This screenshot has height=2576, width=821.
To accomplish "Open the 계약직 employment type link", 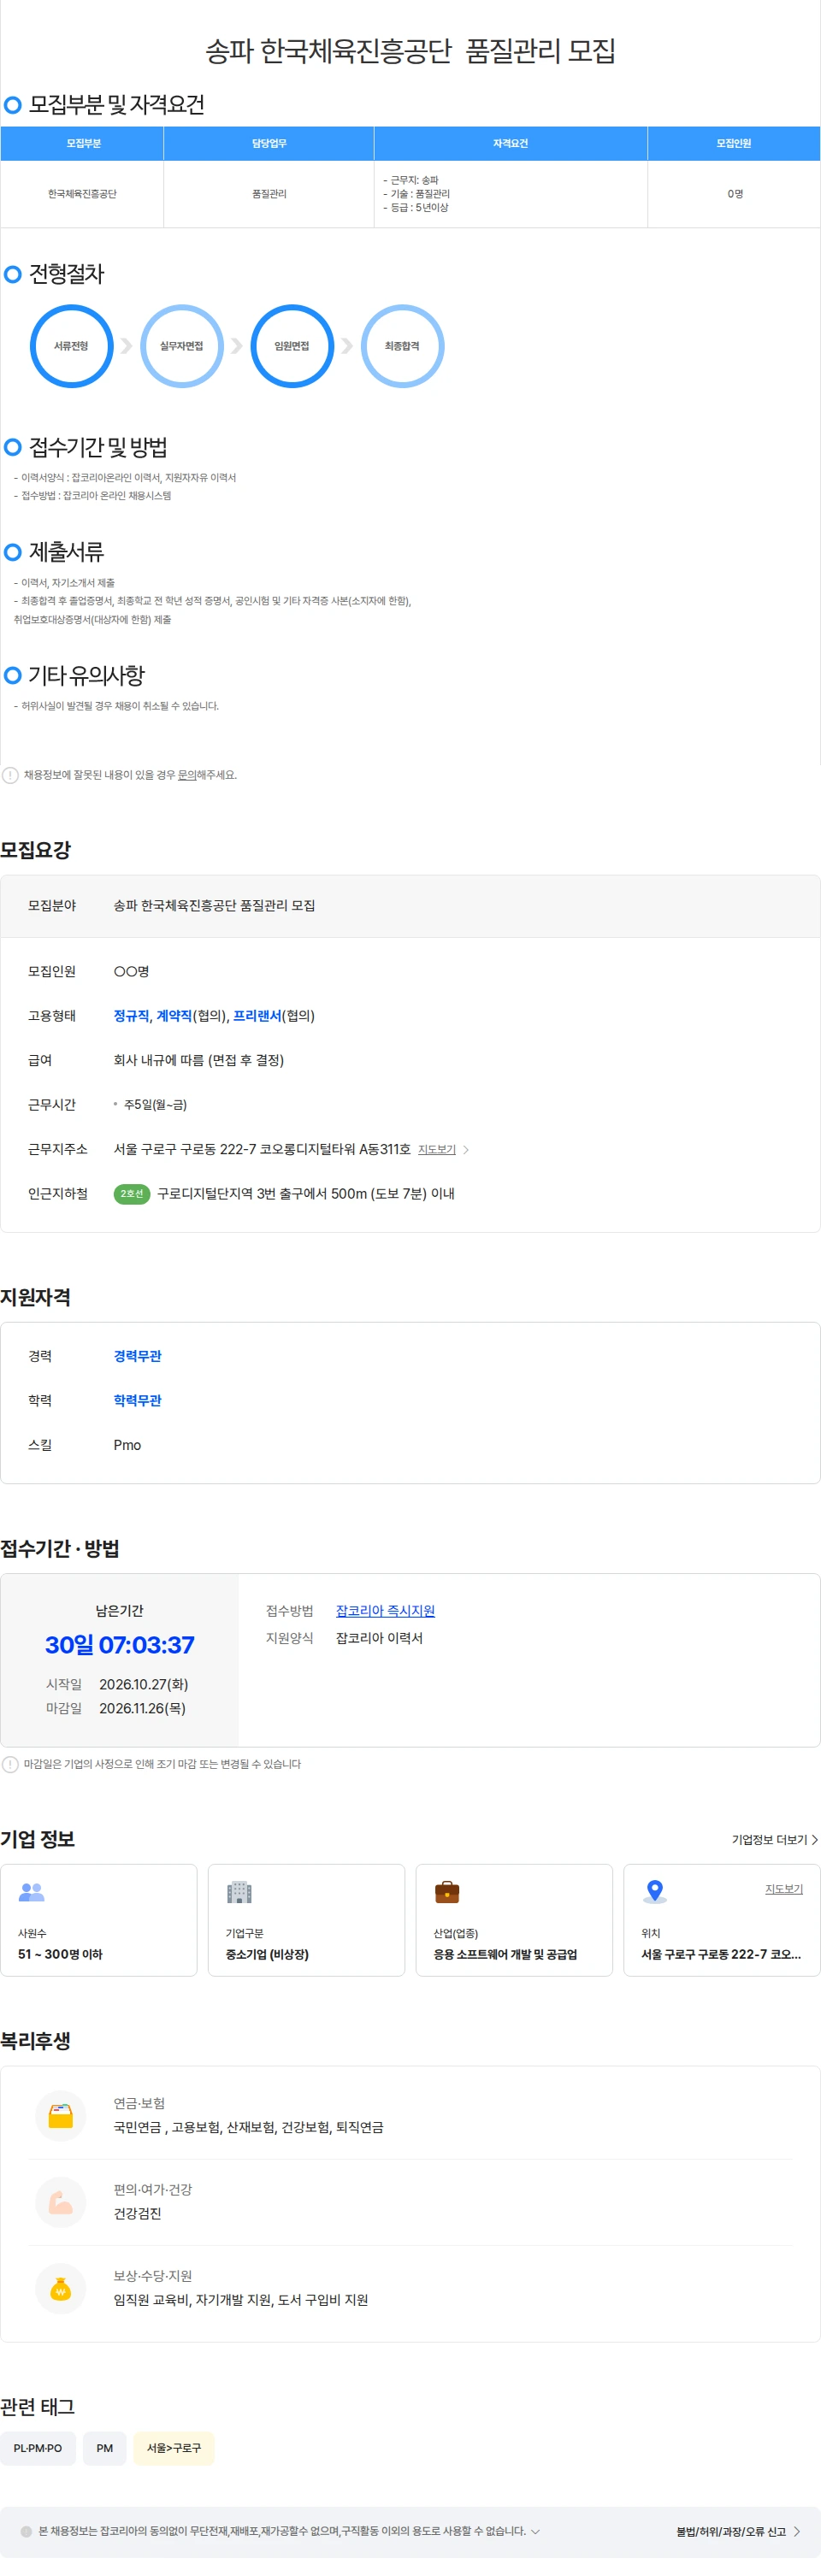I will (174, 1016).
